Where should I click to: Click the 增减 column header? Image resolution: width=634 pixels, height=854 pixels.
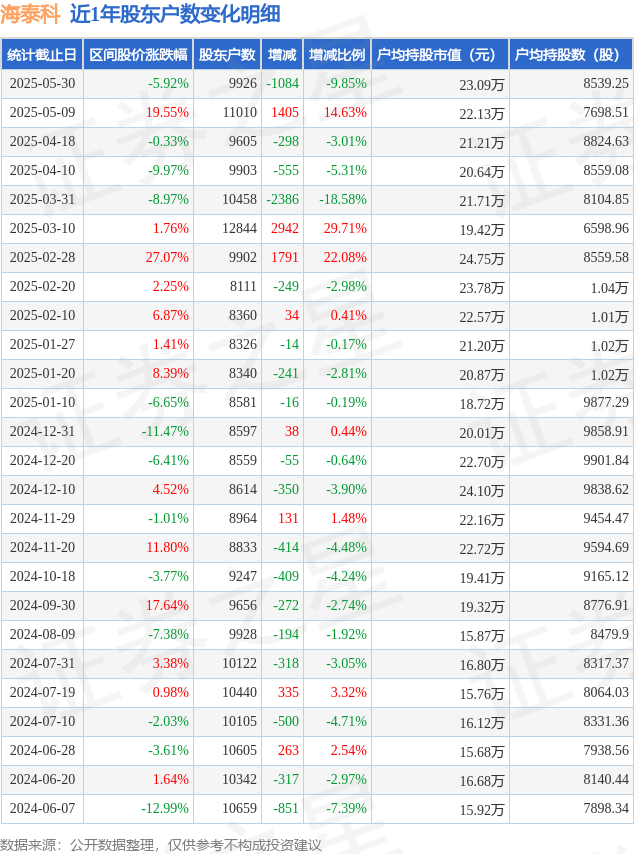pyautogui.click(x=282, y=54)
